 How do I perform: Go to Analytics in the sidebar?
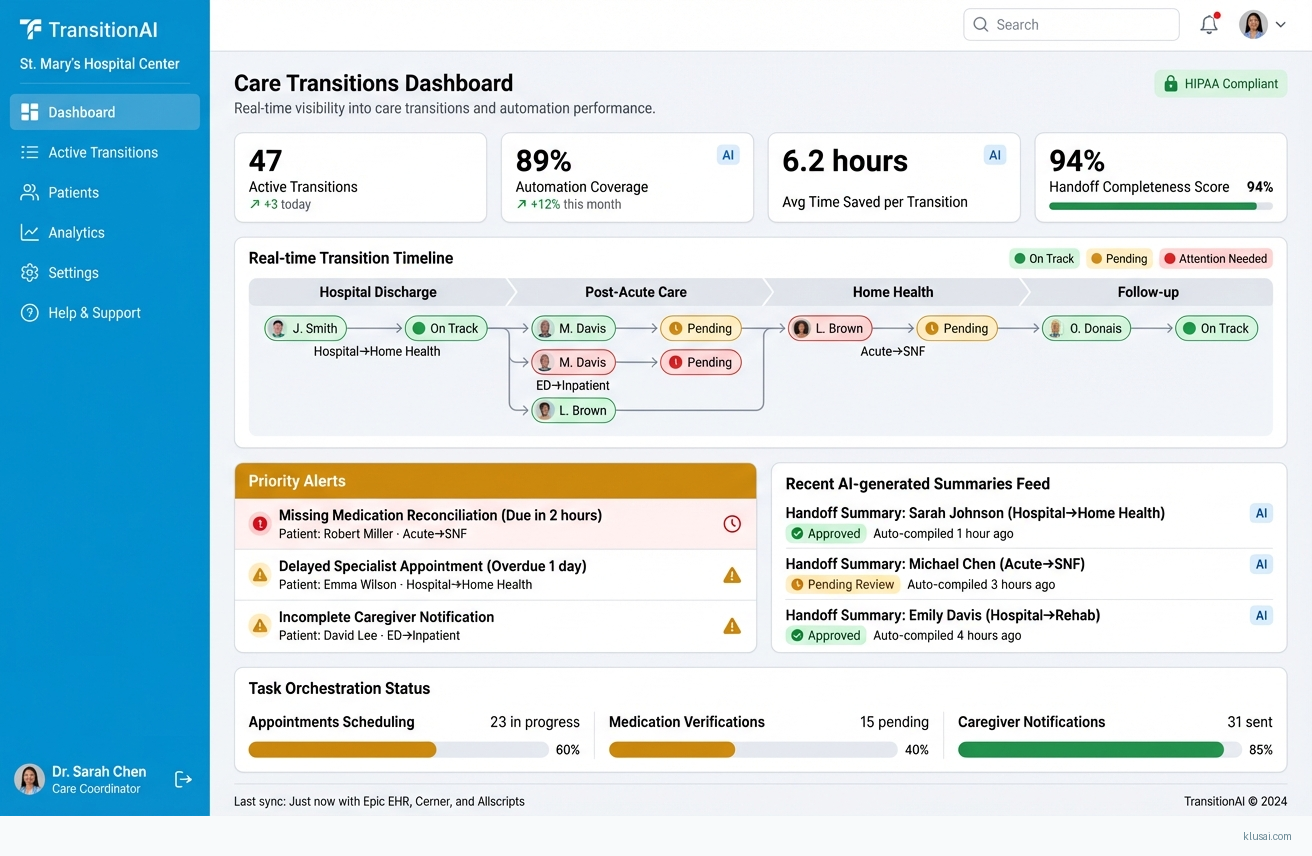[x=76, y=232]
